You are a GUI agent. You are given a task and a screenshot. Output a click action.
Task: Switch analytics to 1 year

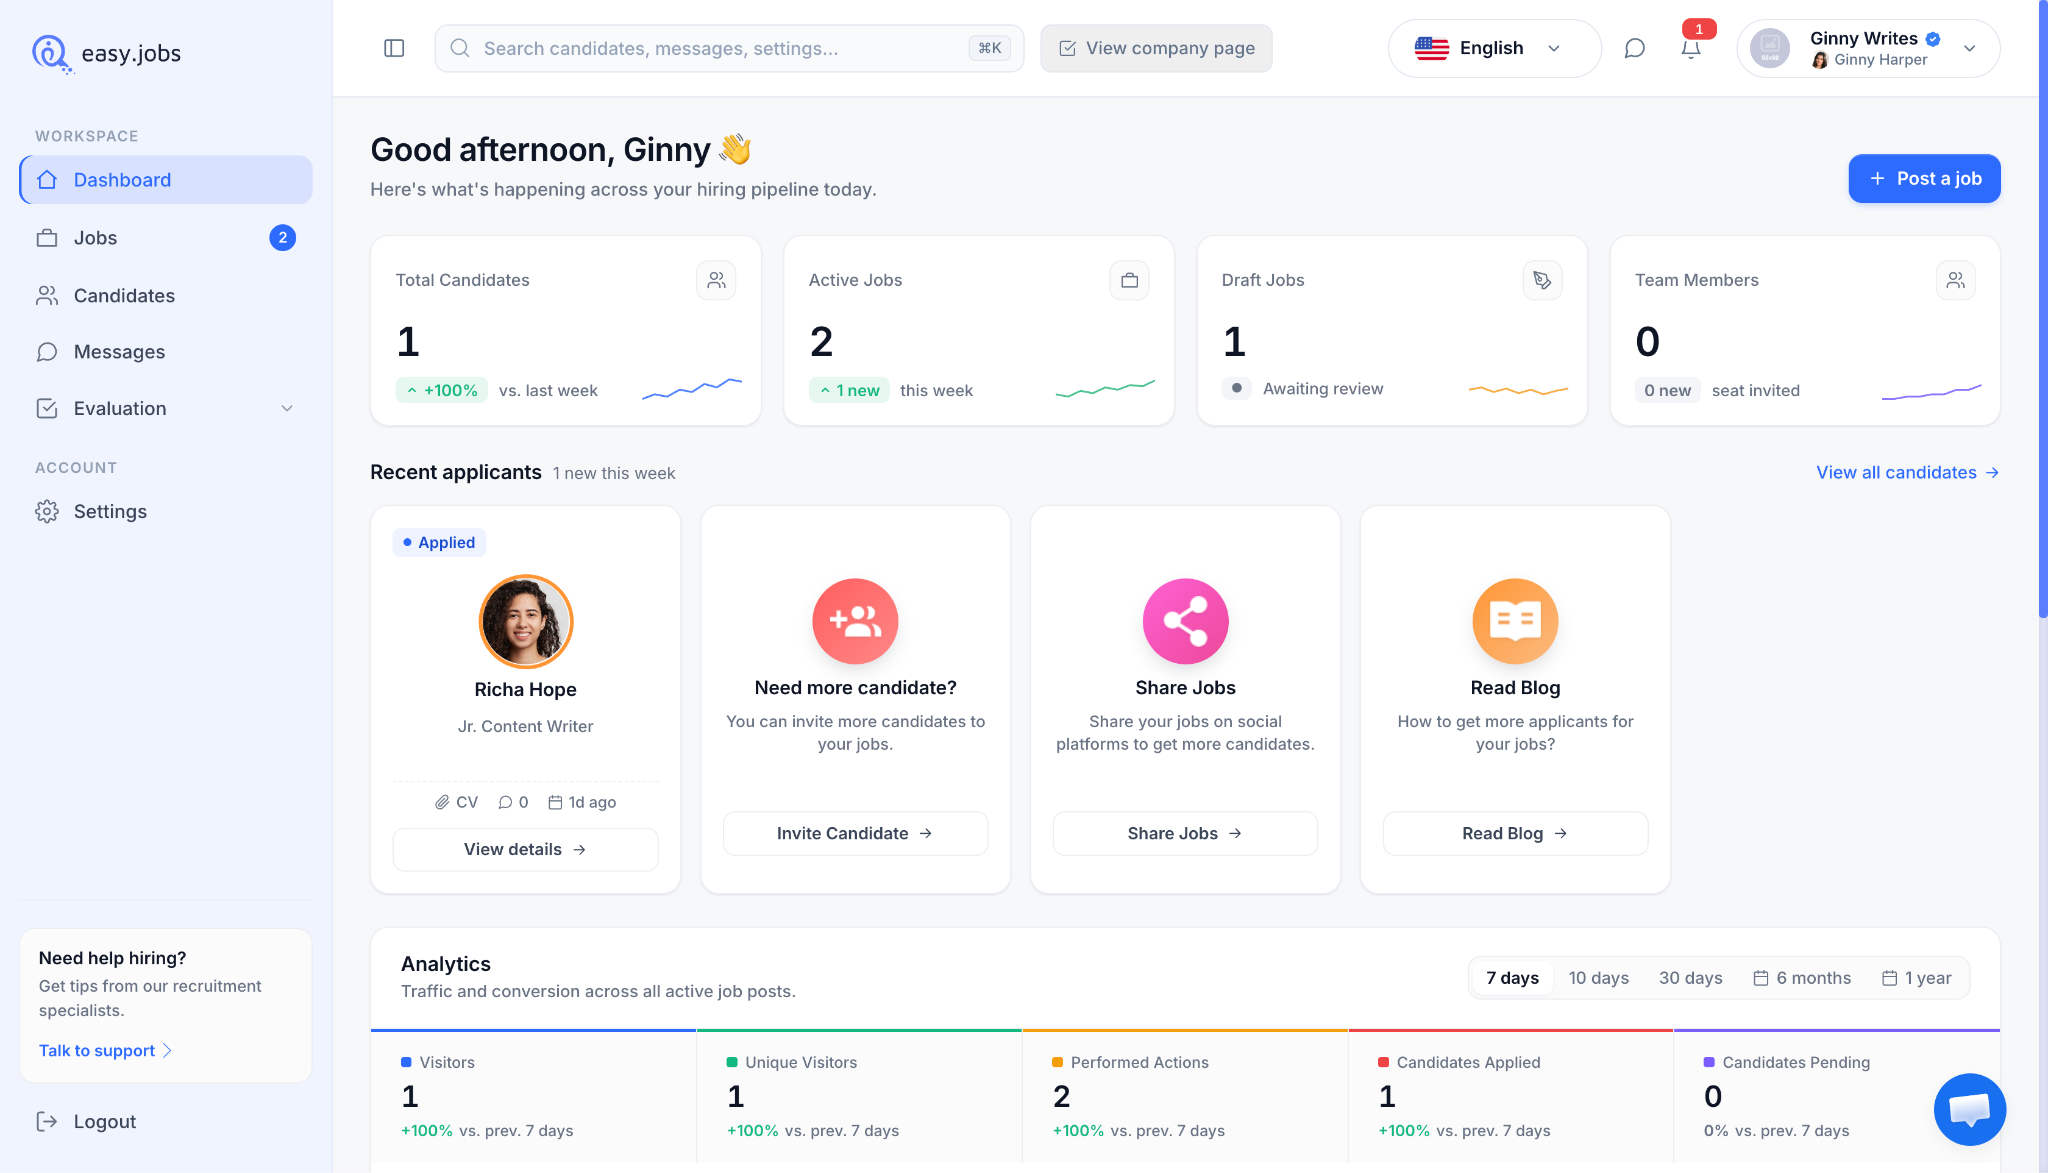tap(1916, 978)
